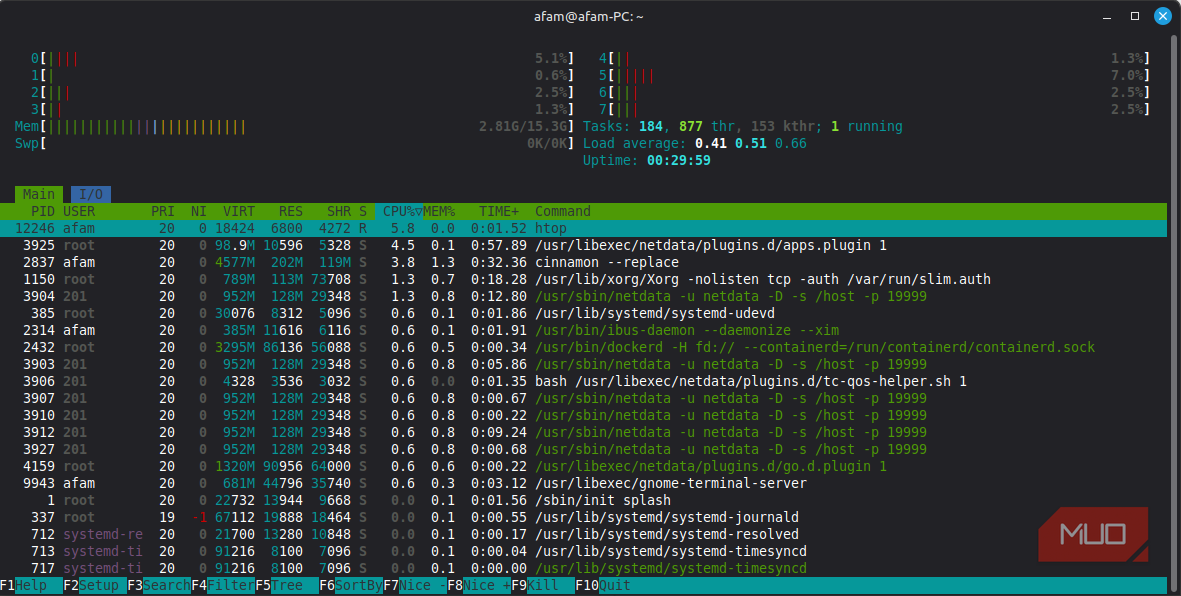
Task: Click the Swp usage meter
Action: pos(294,143)
